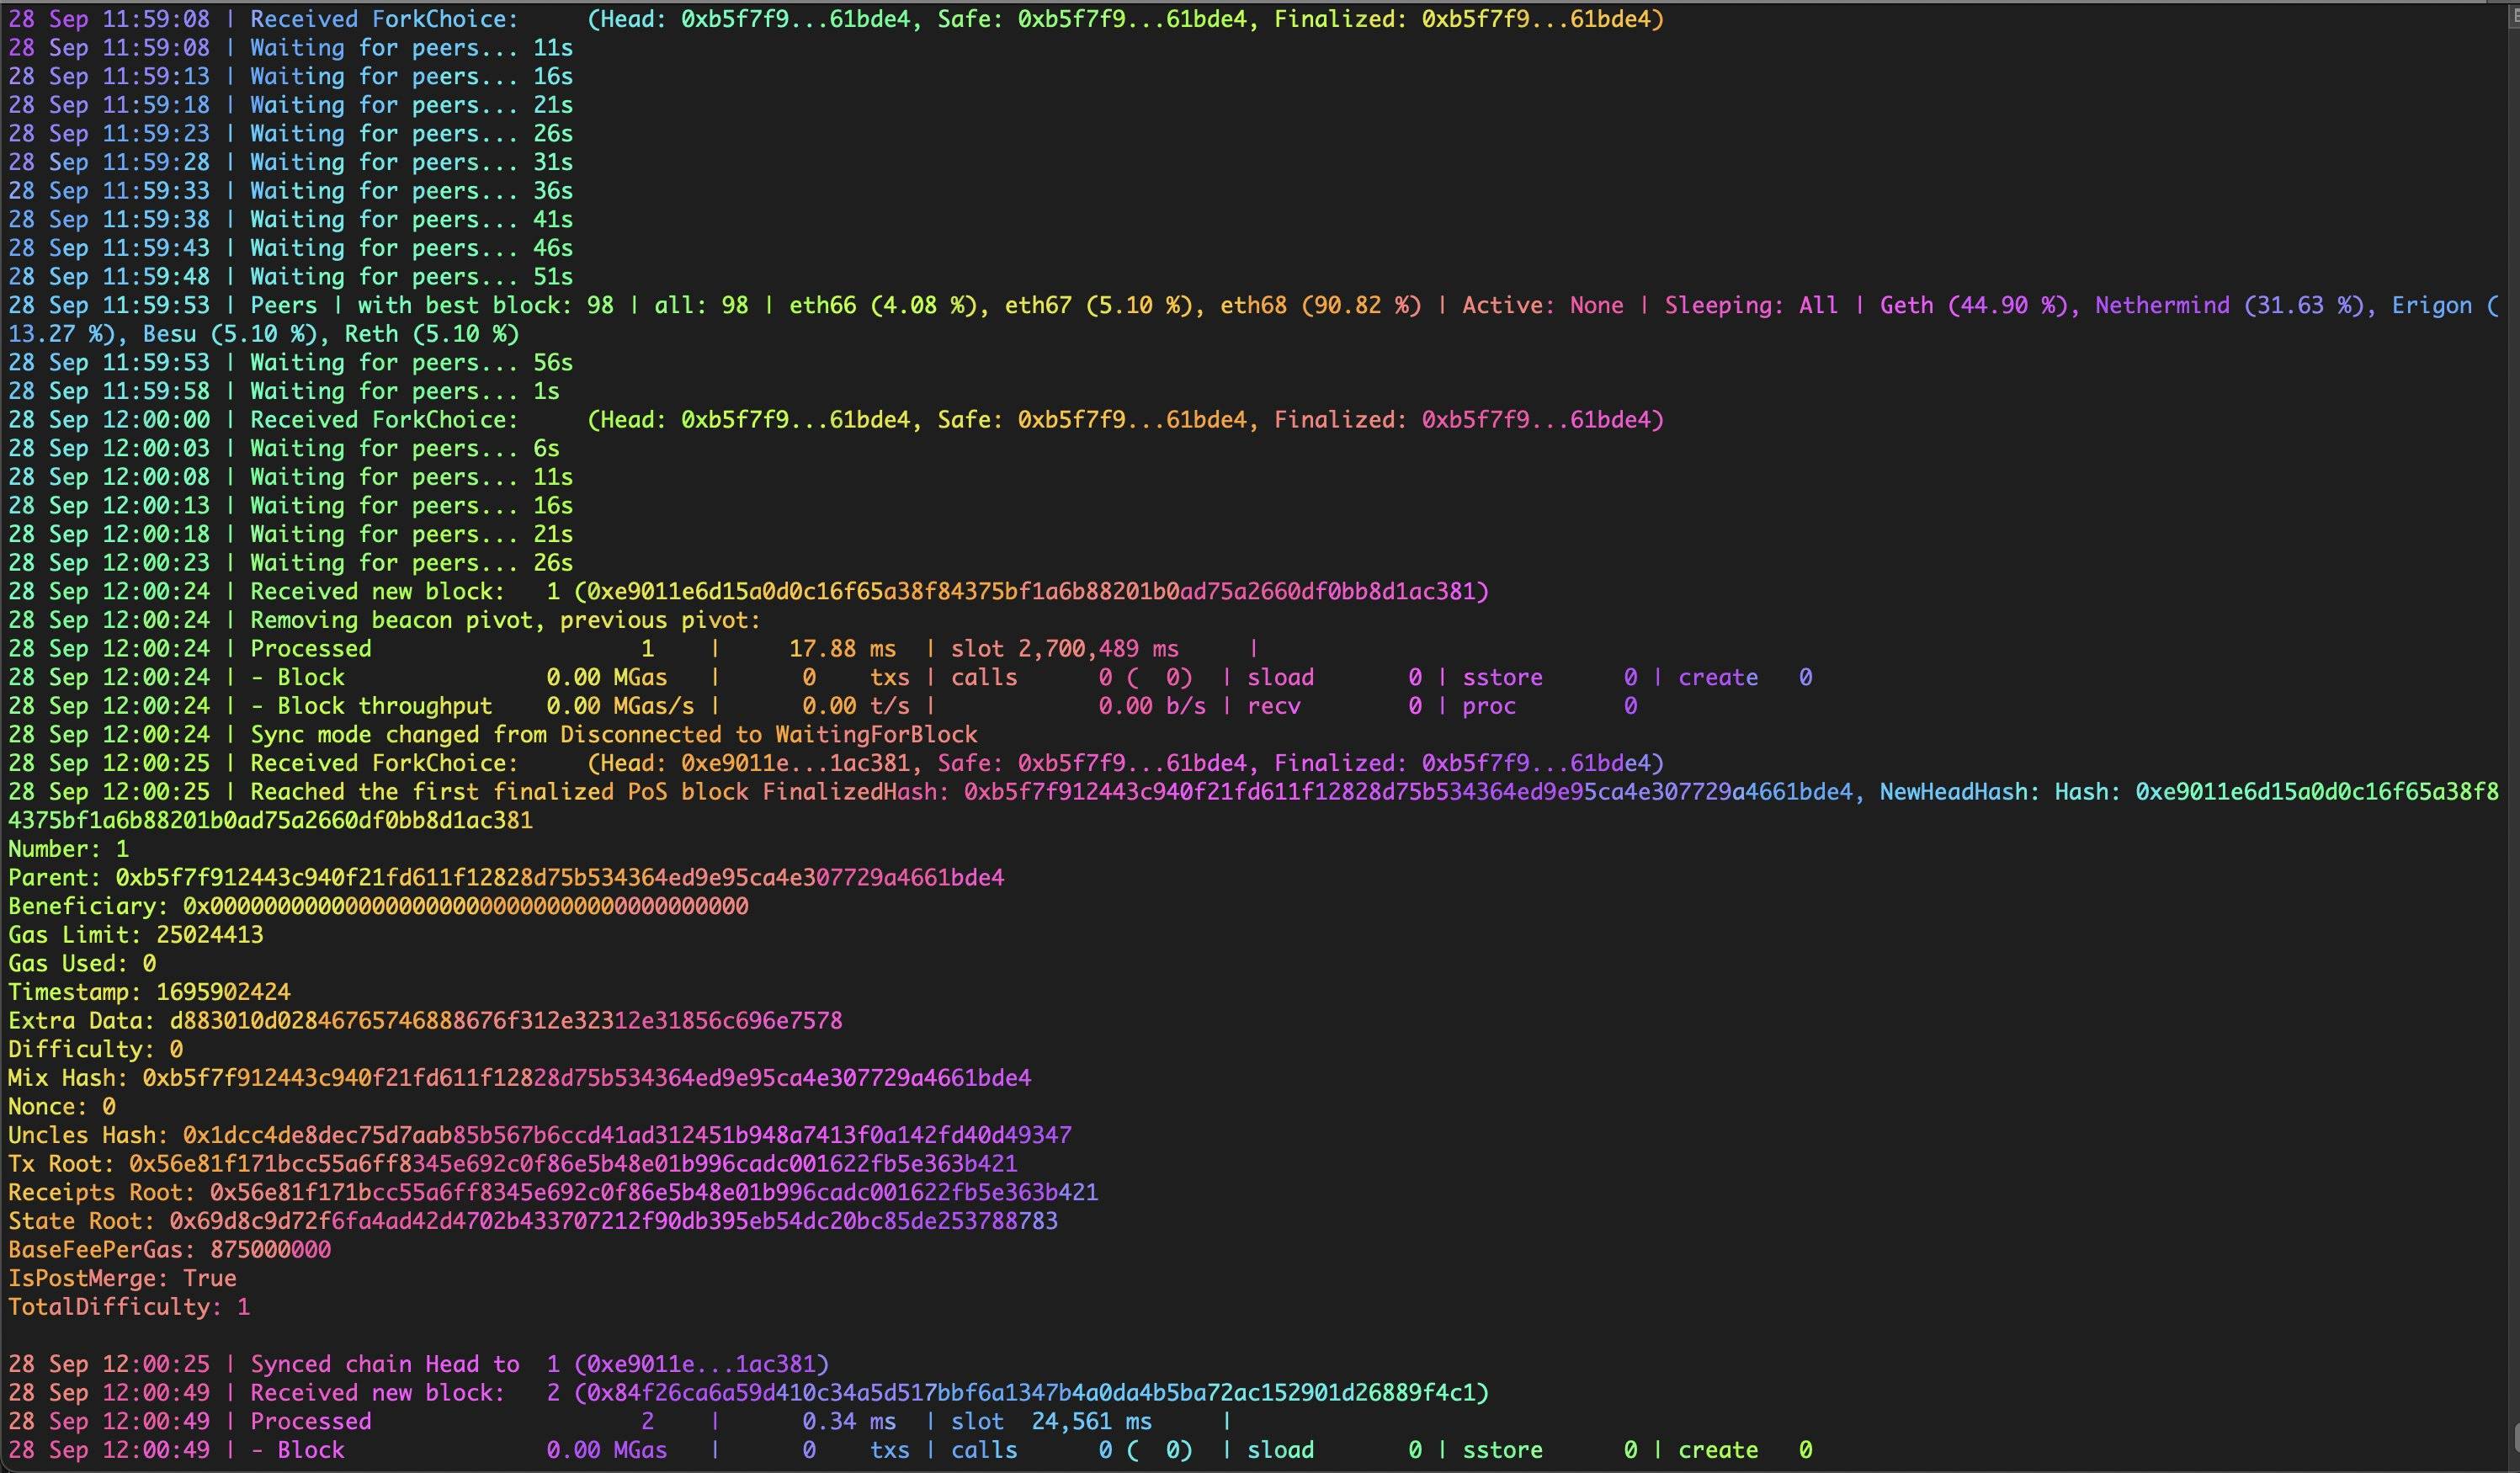The width and height of the screenshot is (2520, 1473).
Task: Select the 'Waiting for peers... 56s' line
Action: point(290,363)
